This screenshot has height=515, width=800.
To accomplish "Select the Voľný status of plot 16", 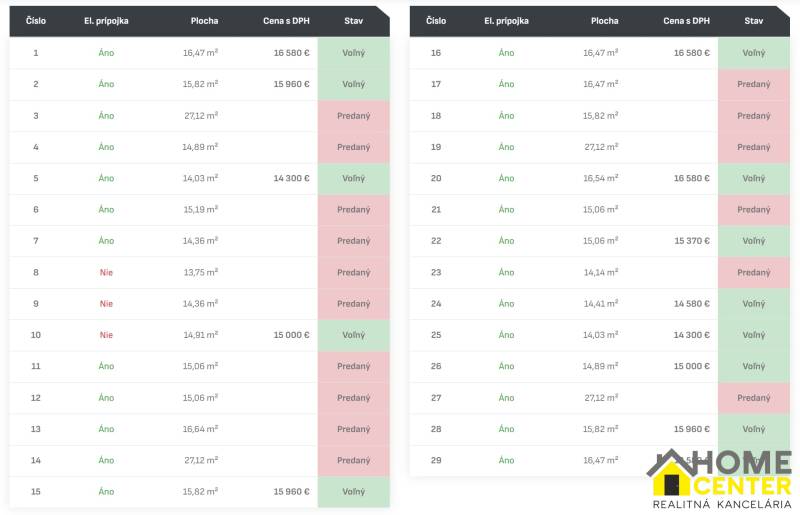I will 753,53.
